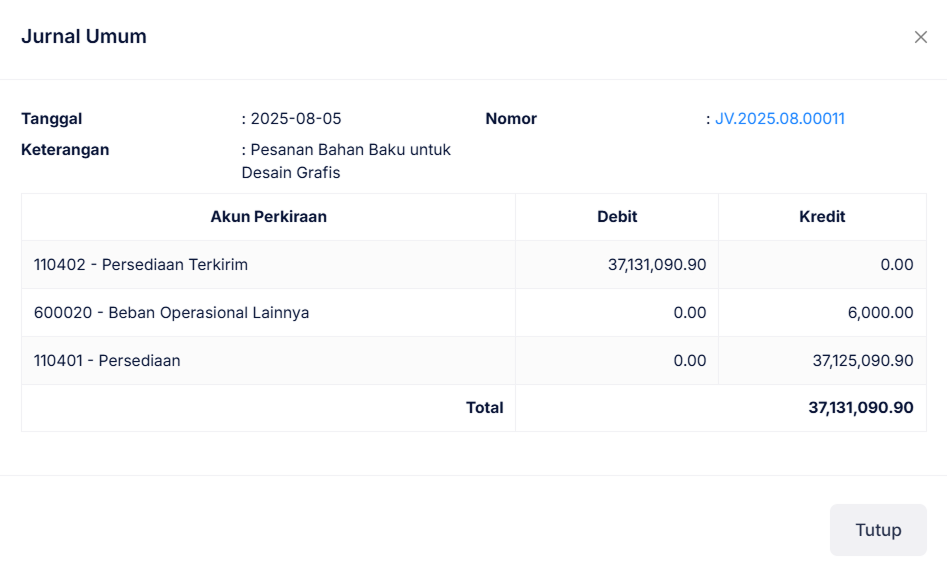Click the Keterangan field label
Image resolution: width=947 pixels, height=577 pixels.
65,150
